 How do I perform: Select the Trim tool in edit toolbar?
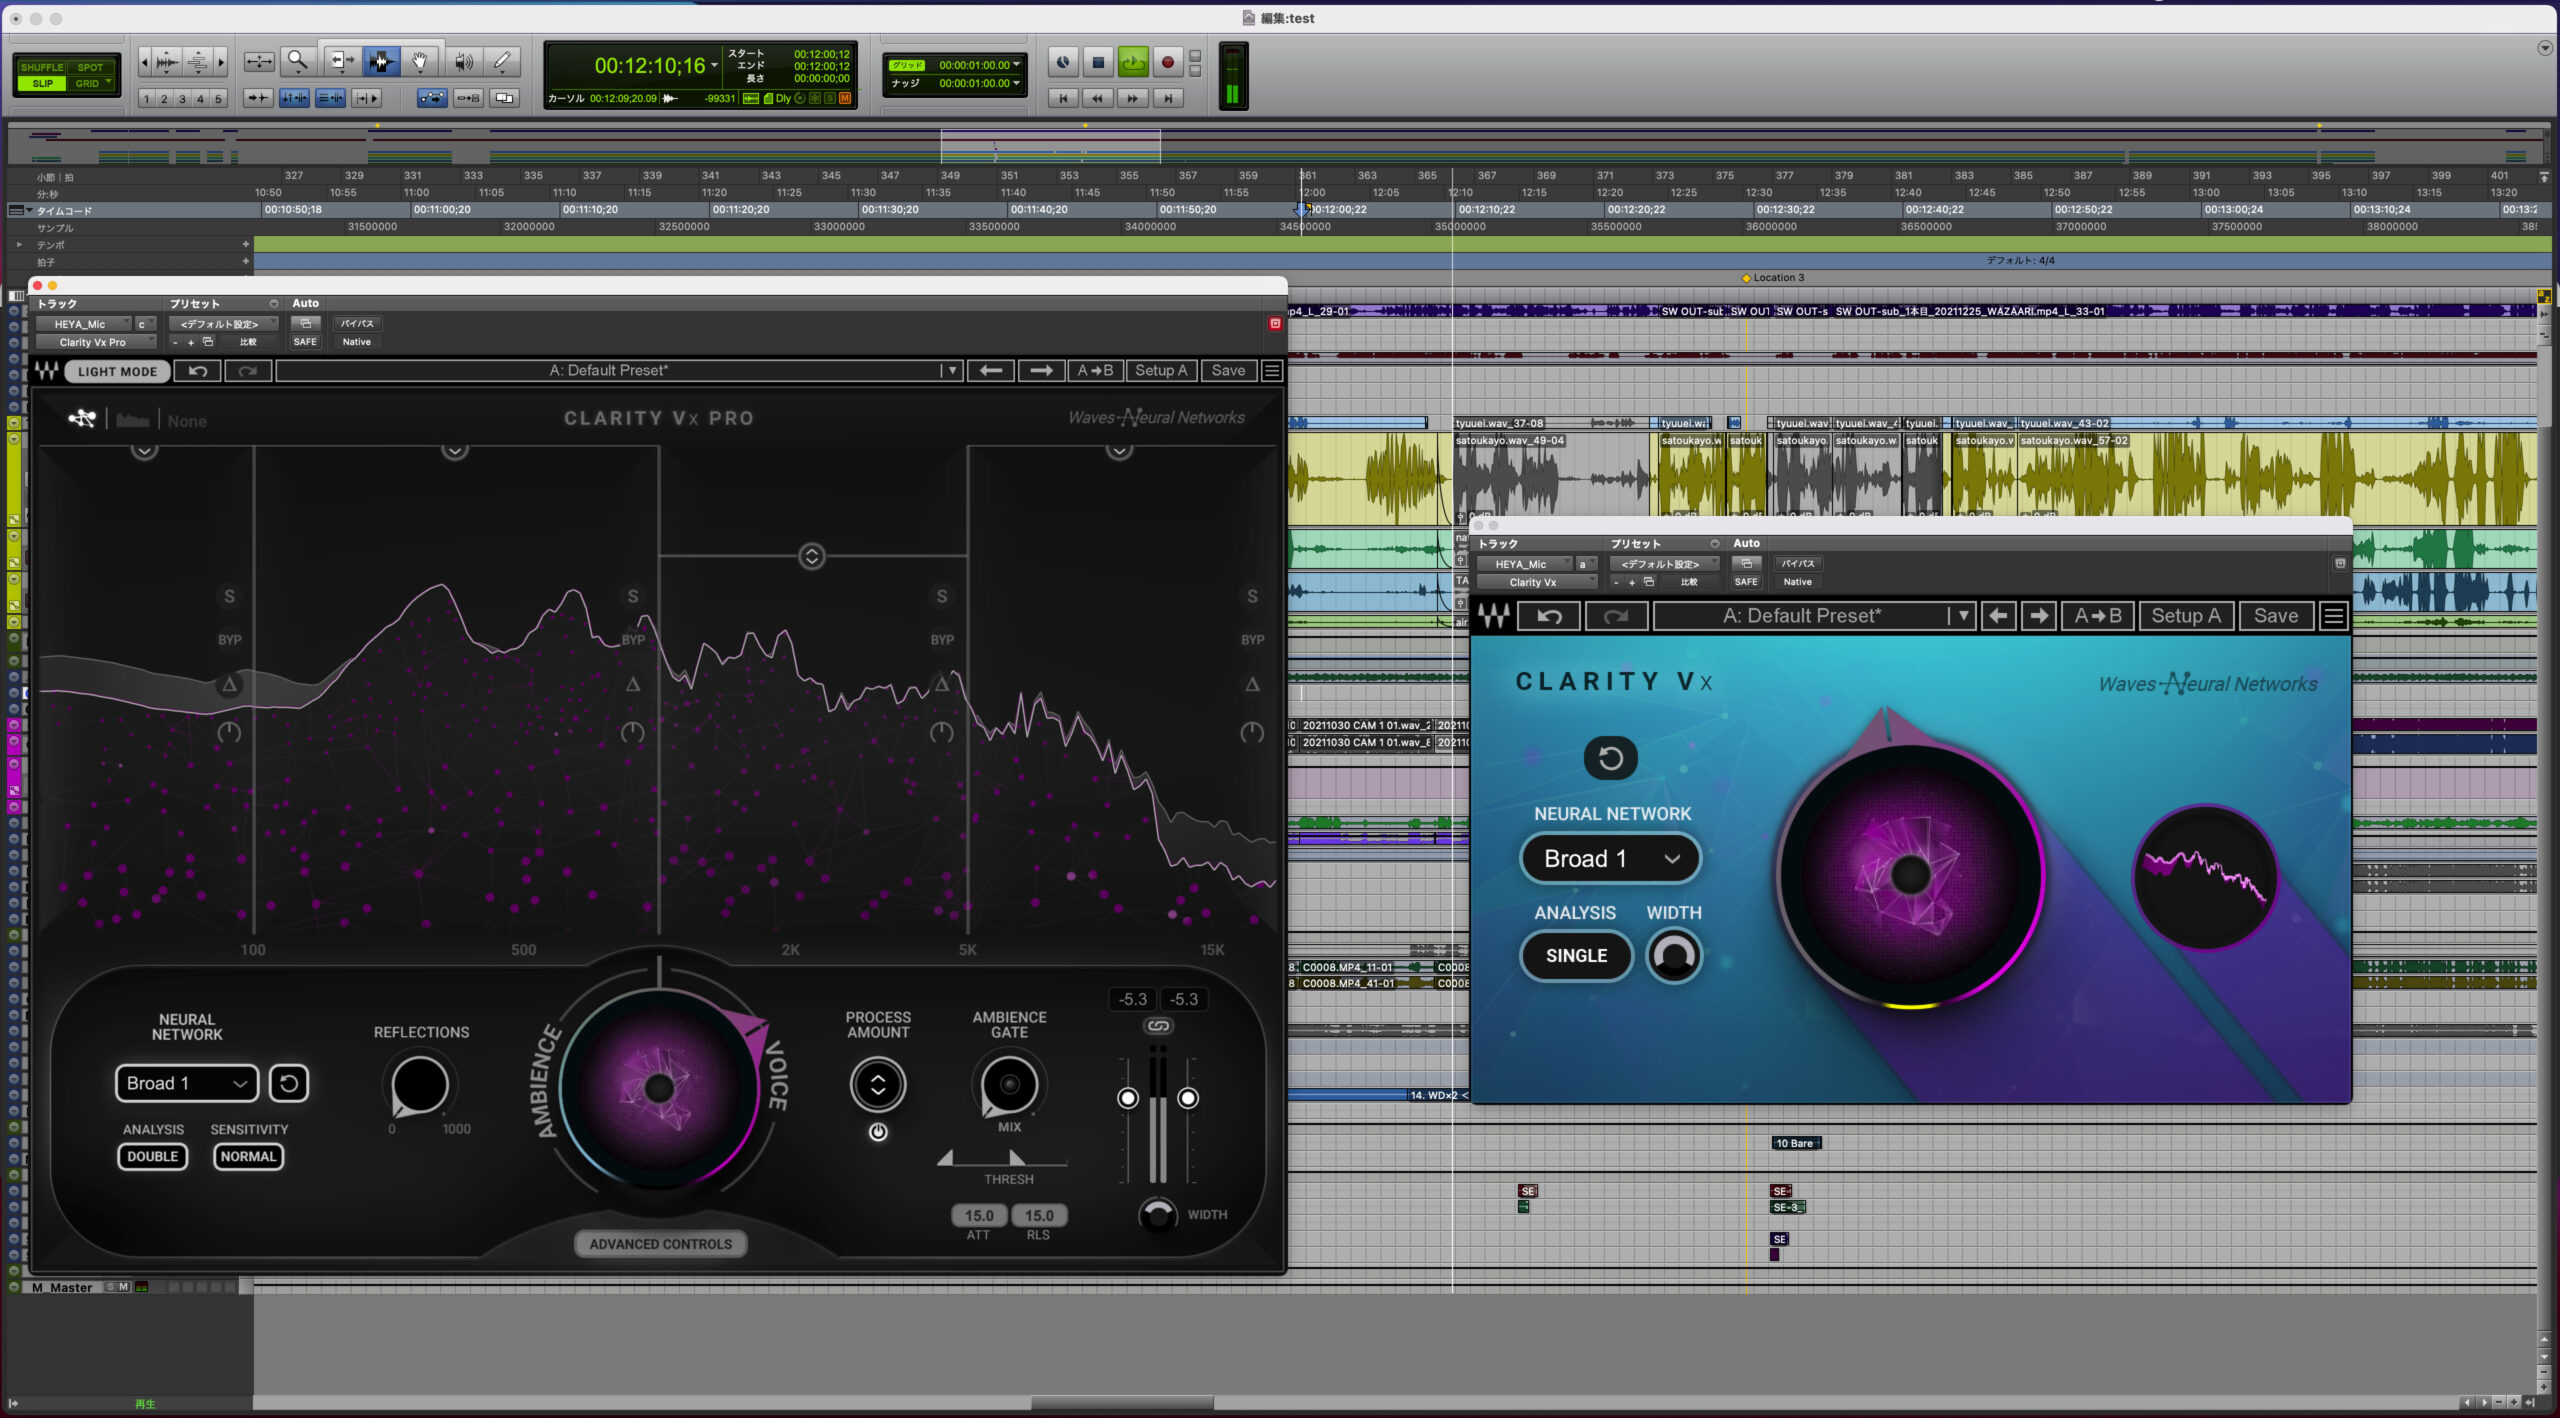[341, 63]
